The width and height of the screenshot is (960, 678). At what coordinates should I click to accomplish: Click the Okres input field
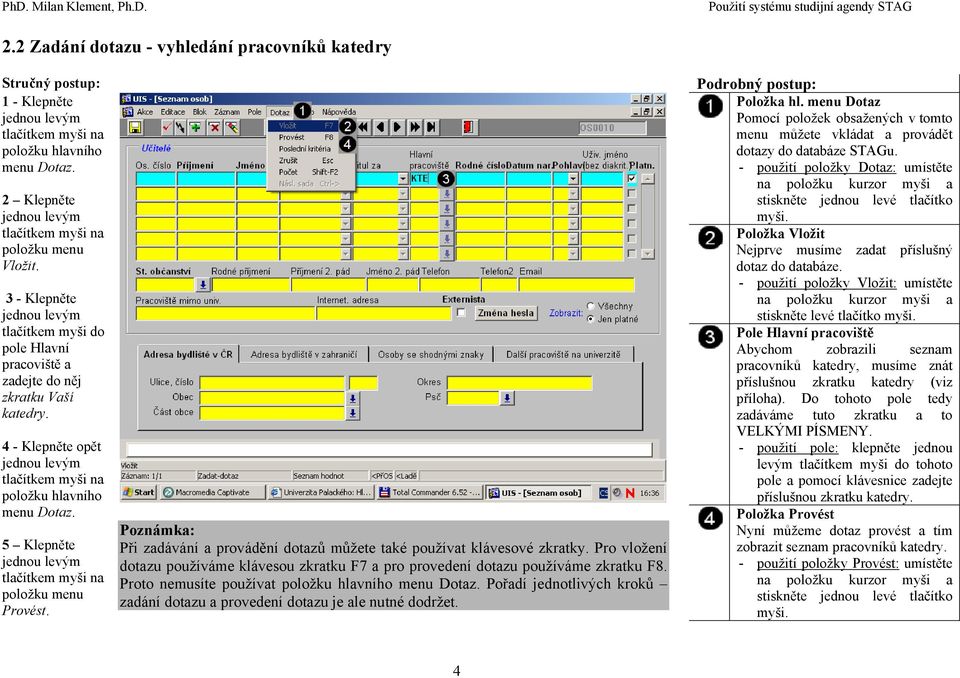pos(520,383)
